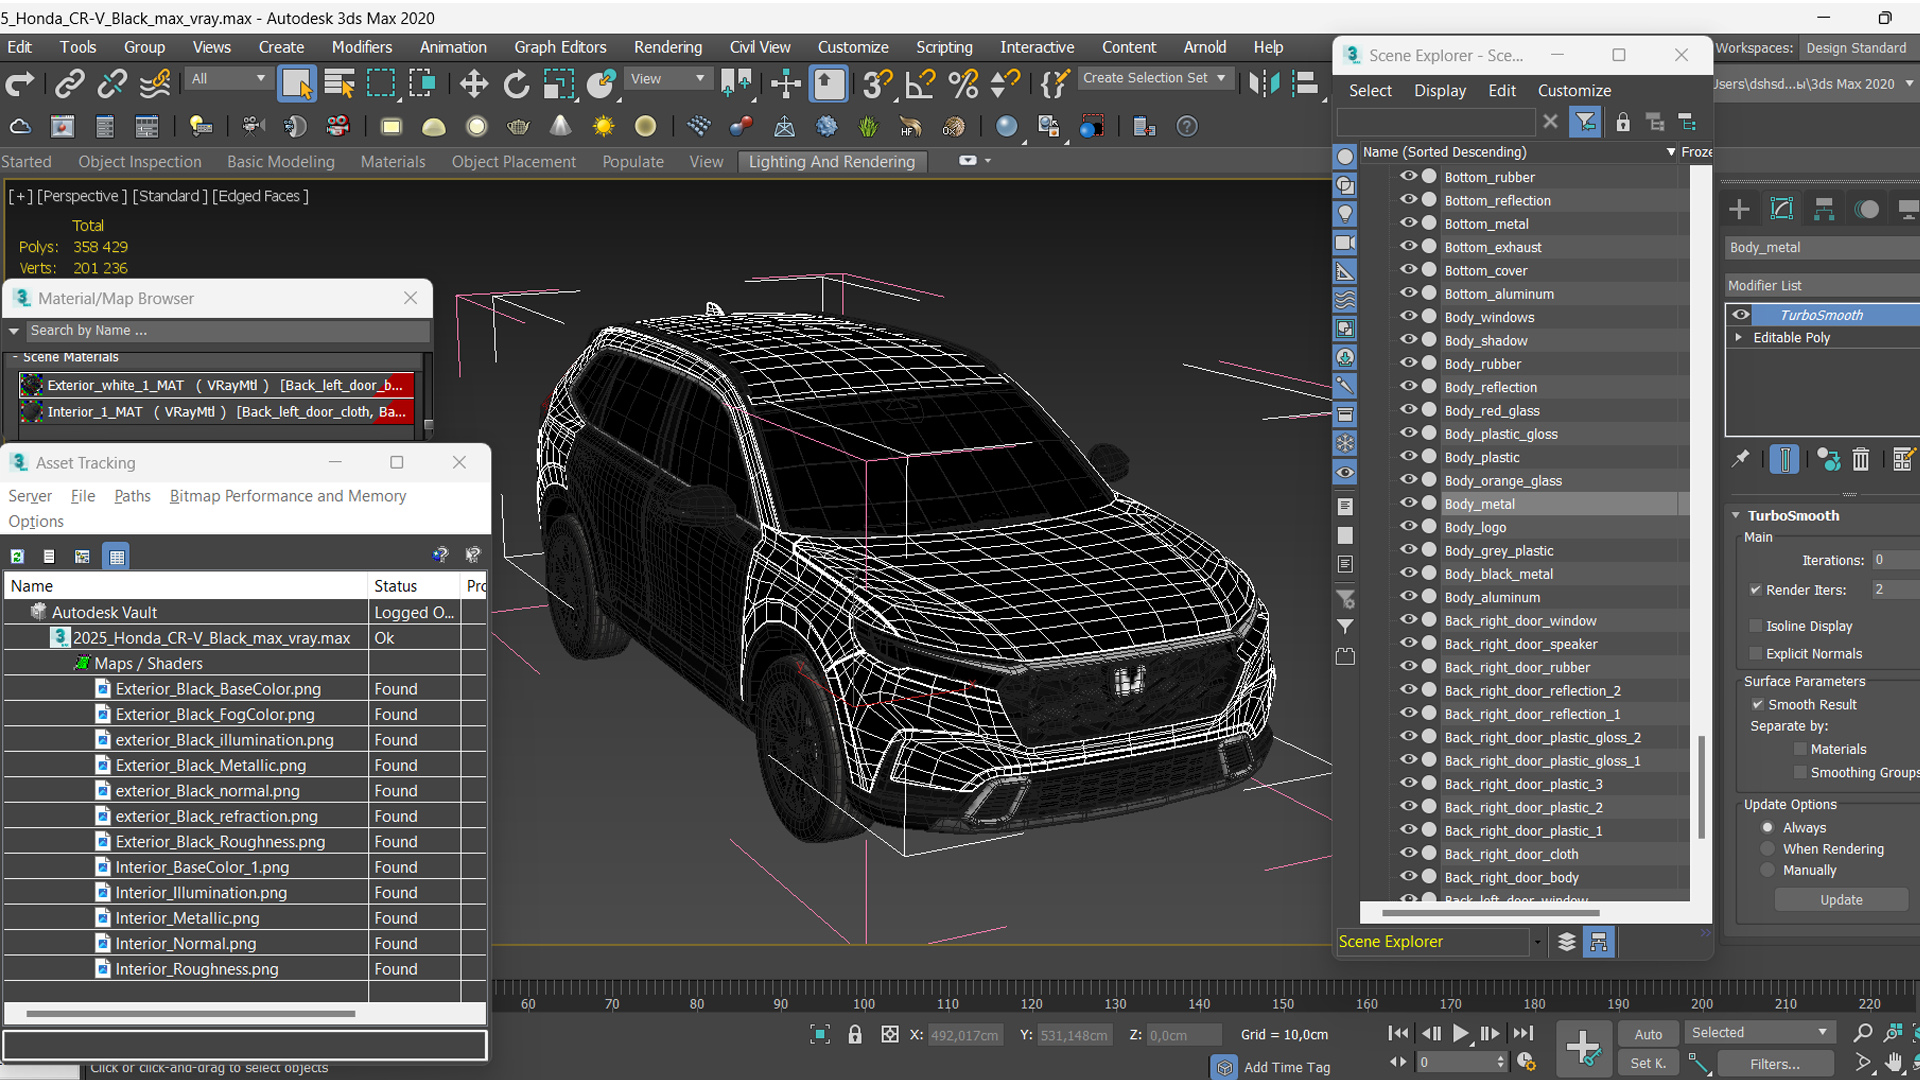
Task: Click the Auto key button
Action: 1648,1034
